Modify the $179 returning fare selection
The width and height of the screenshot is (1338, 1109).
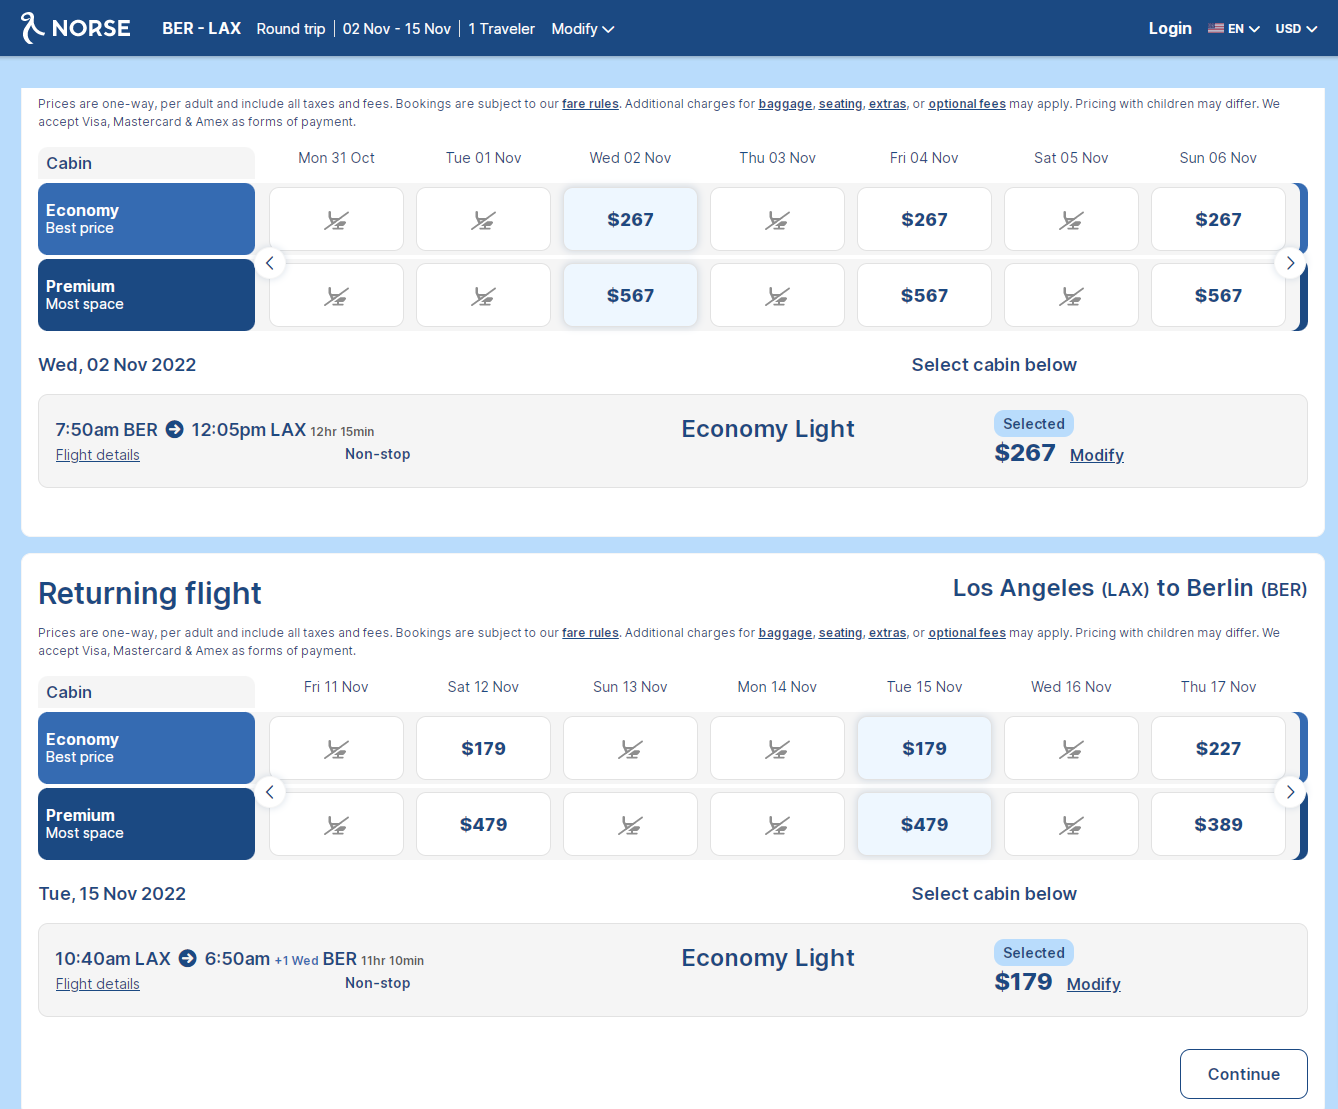click(1094, 984)
